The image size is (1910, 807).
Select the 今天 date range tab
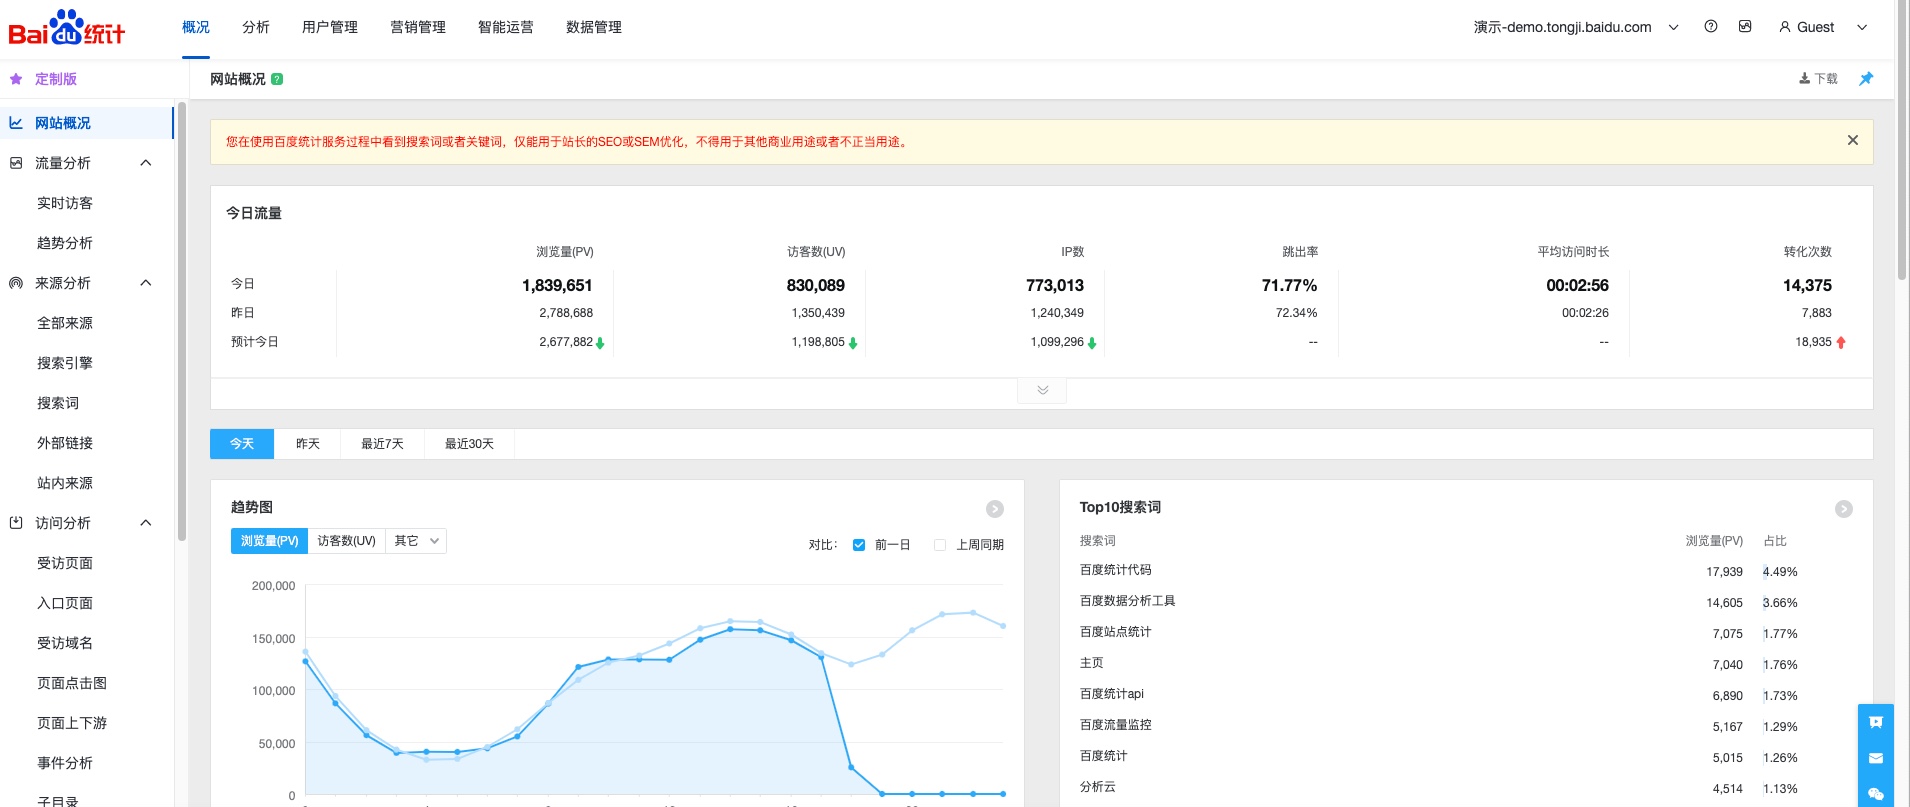(x=242, y=444)
